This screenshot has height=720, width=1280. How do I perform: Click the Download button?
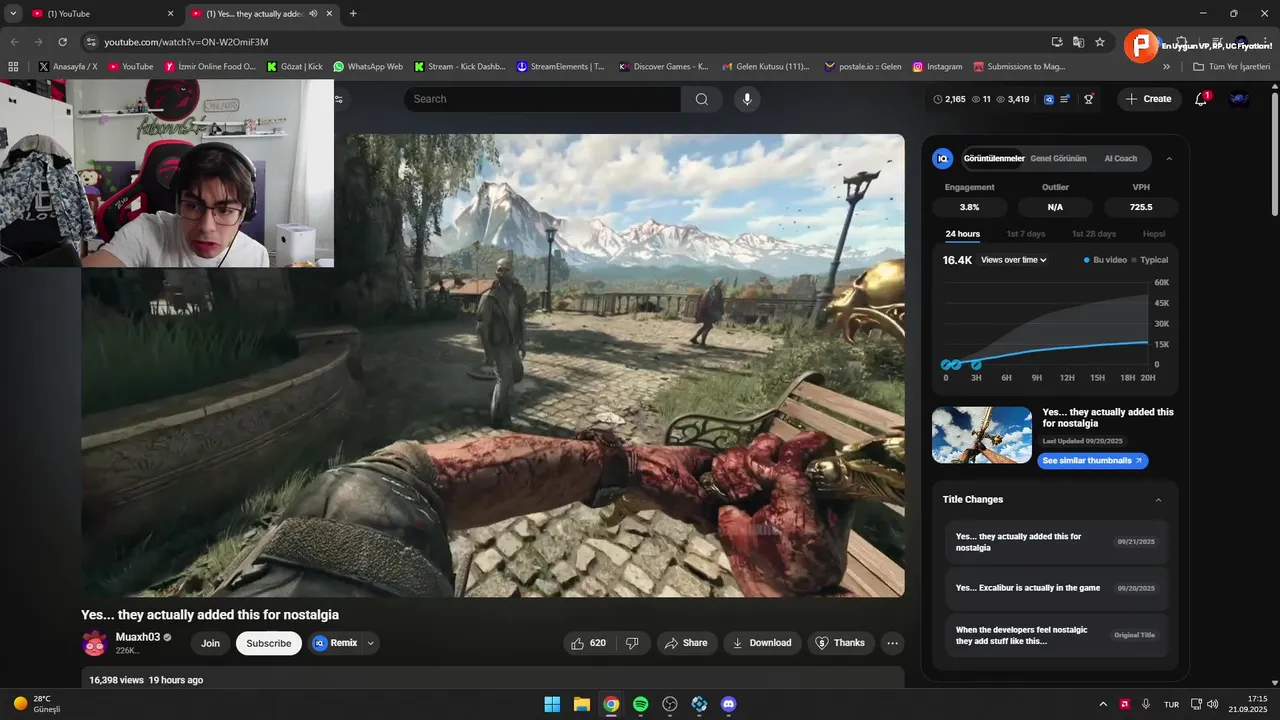[762, 643]
